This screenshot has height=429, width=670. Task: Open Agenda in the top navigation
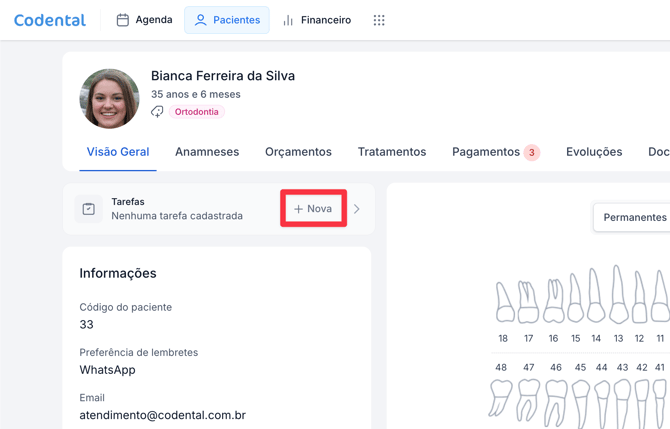(x=144, y=20)
